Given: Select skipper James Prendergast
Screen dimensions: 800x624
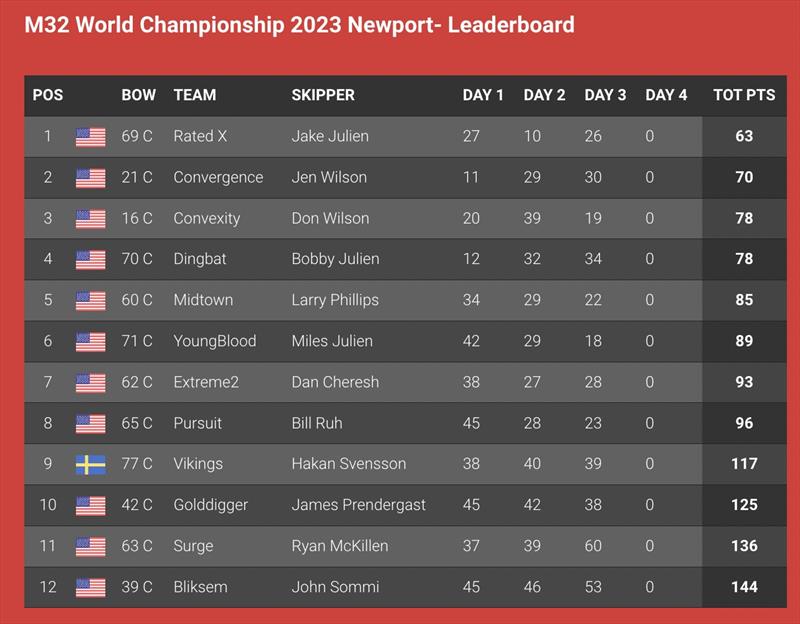Looking at the screenshot, I should point(359,505).
